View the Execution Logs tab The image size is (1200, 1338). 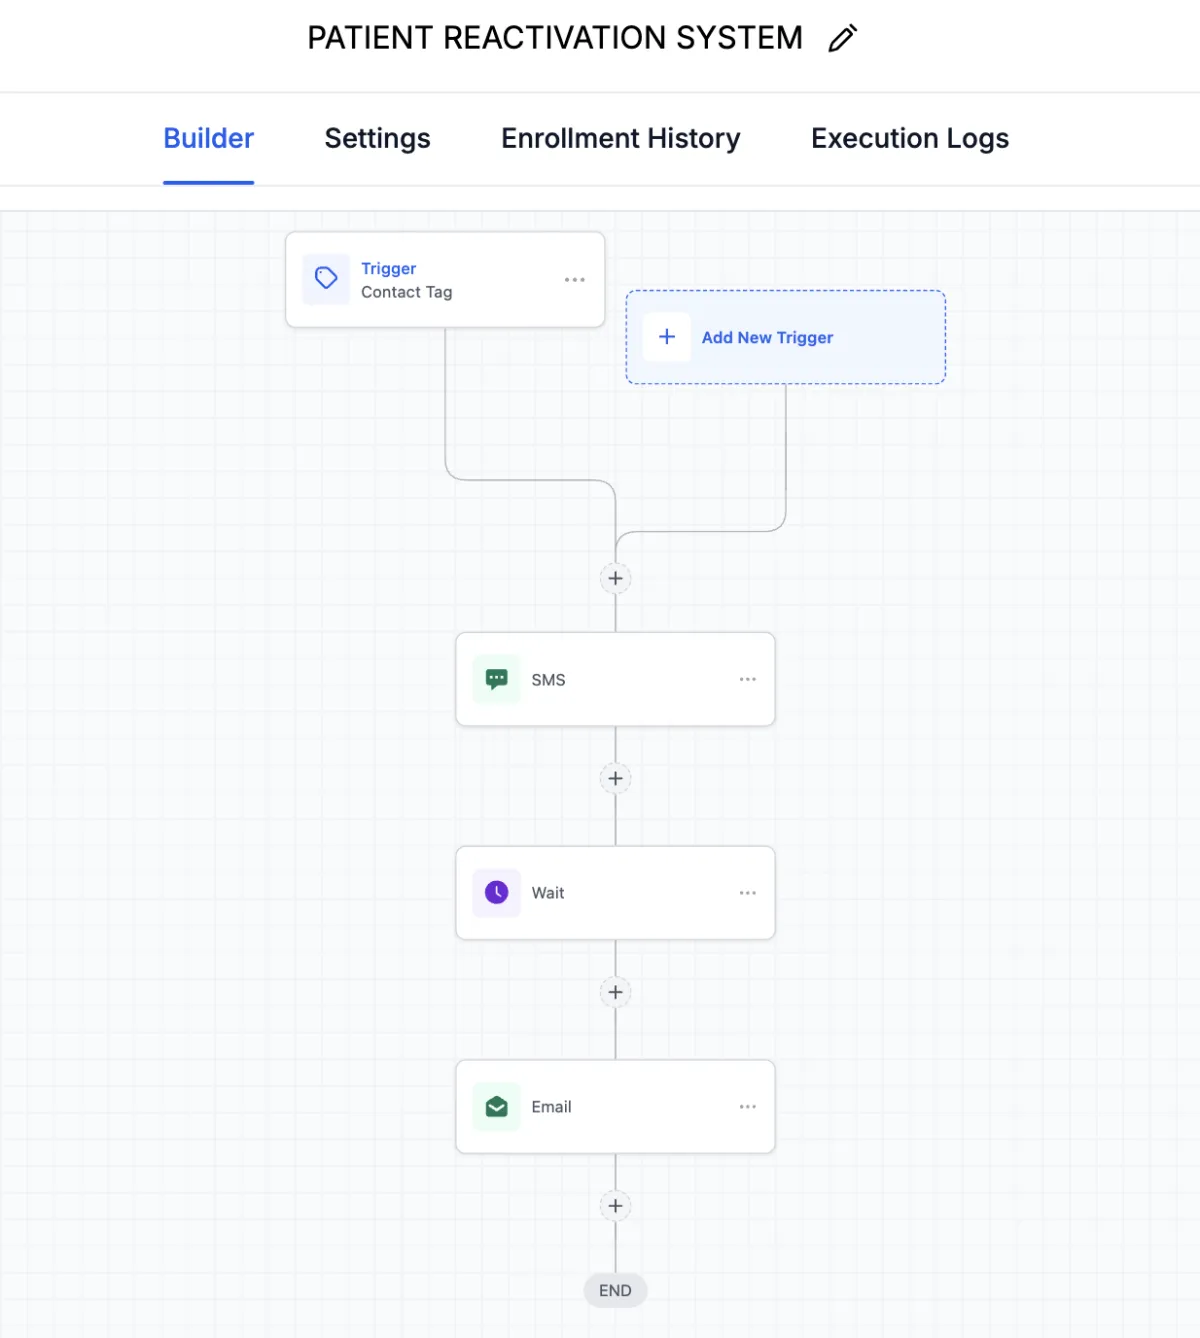[x=909, y=138]
